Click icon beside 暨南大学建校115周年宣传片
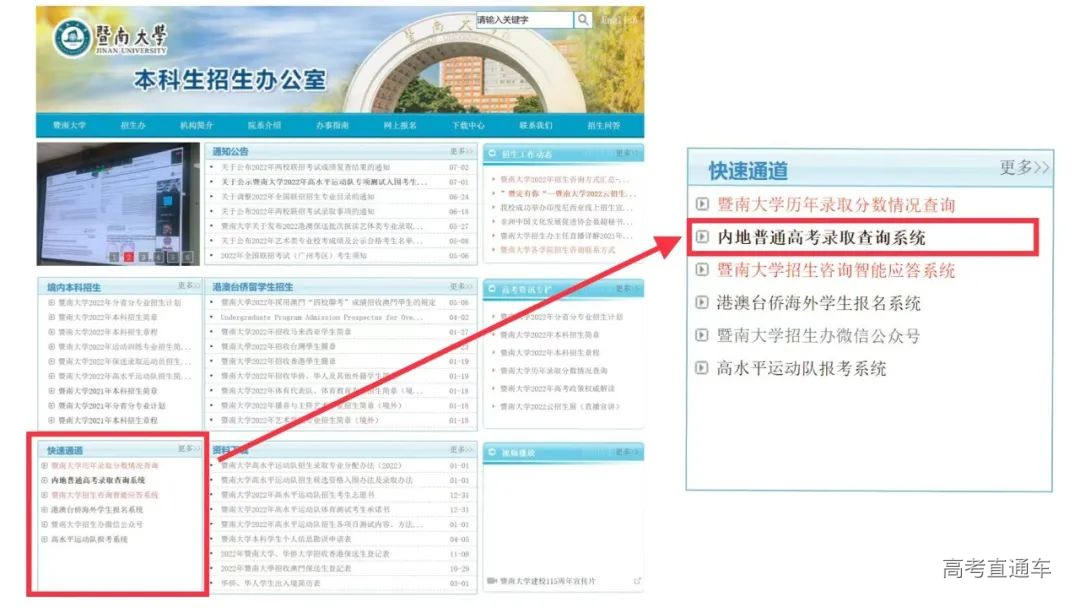Viewport: 1080px width, 608px height. pos(492,579)
